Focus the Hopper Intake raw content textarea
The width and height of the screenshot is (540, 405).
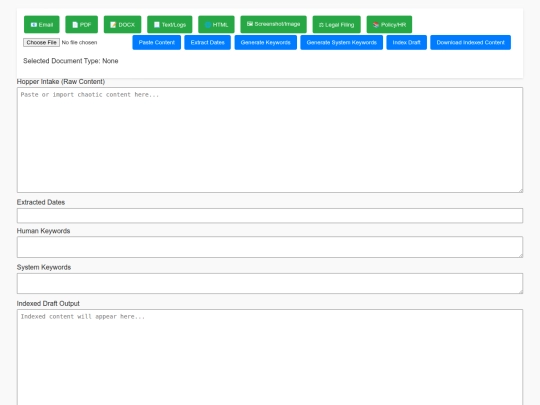click(270, 140)
